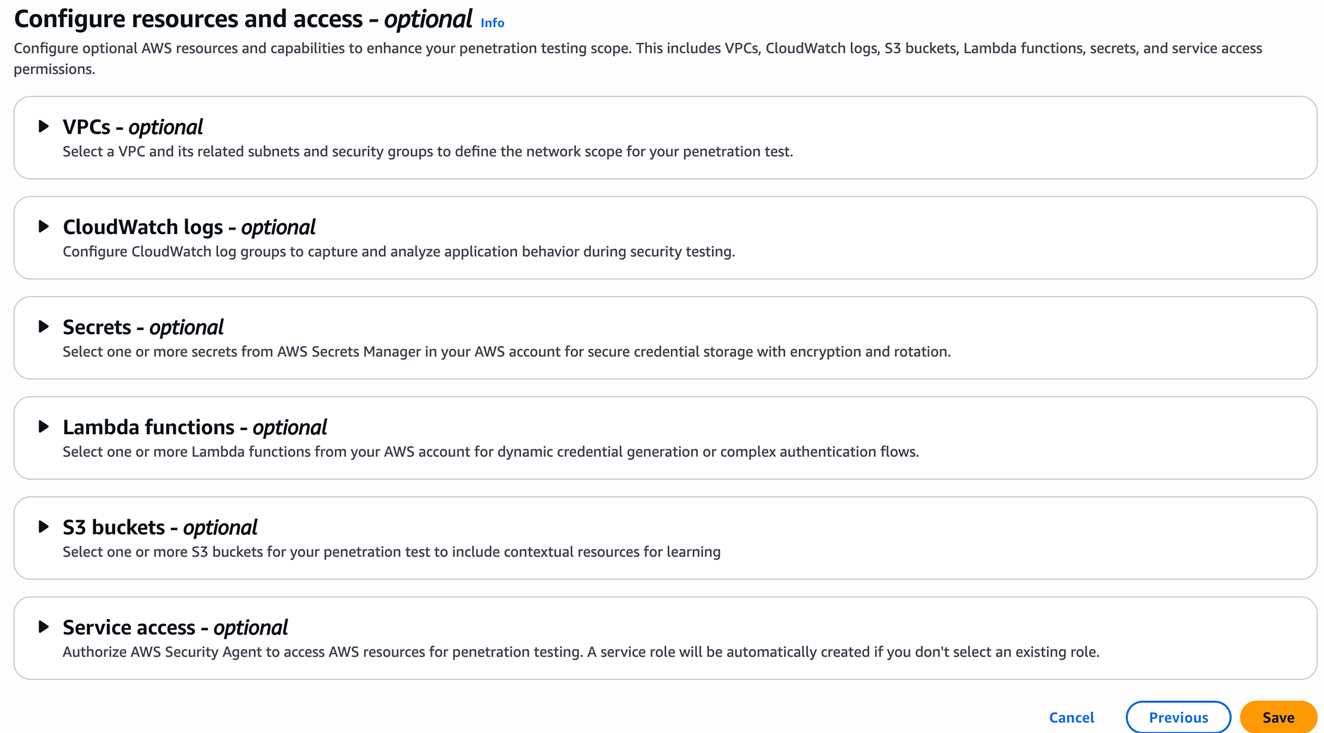Screen dimensions: 1324x733
Task: Go back with the Previous button
Action: click(1178, 717)
